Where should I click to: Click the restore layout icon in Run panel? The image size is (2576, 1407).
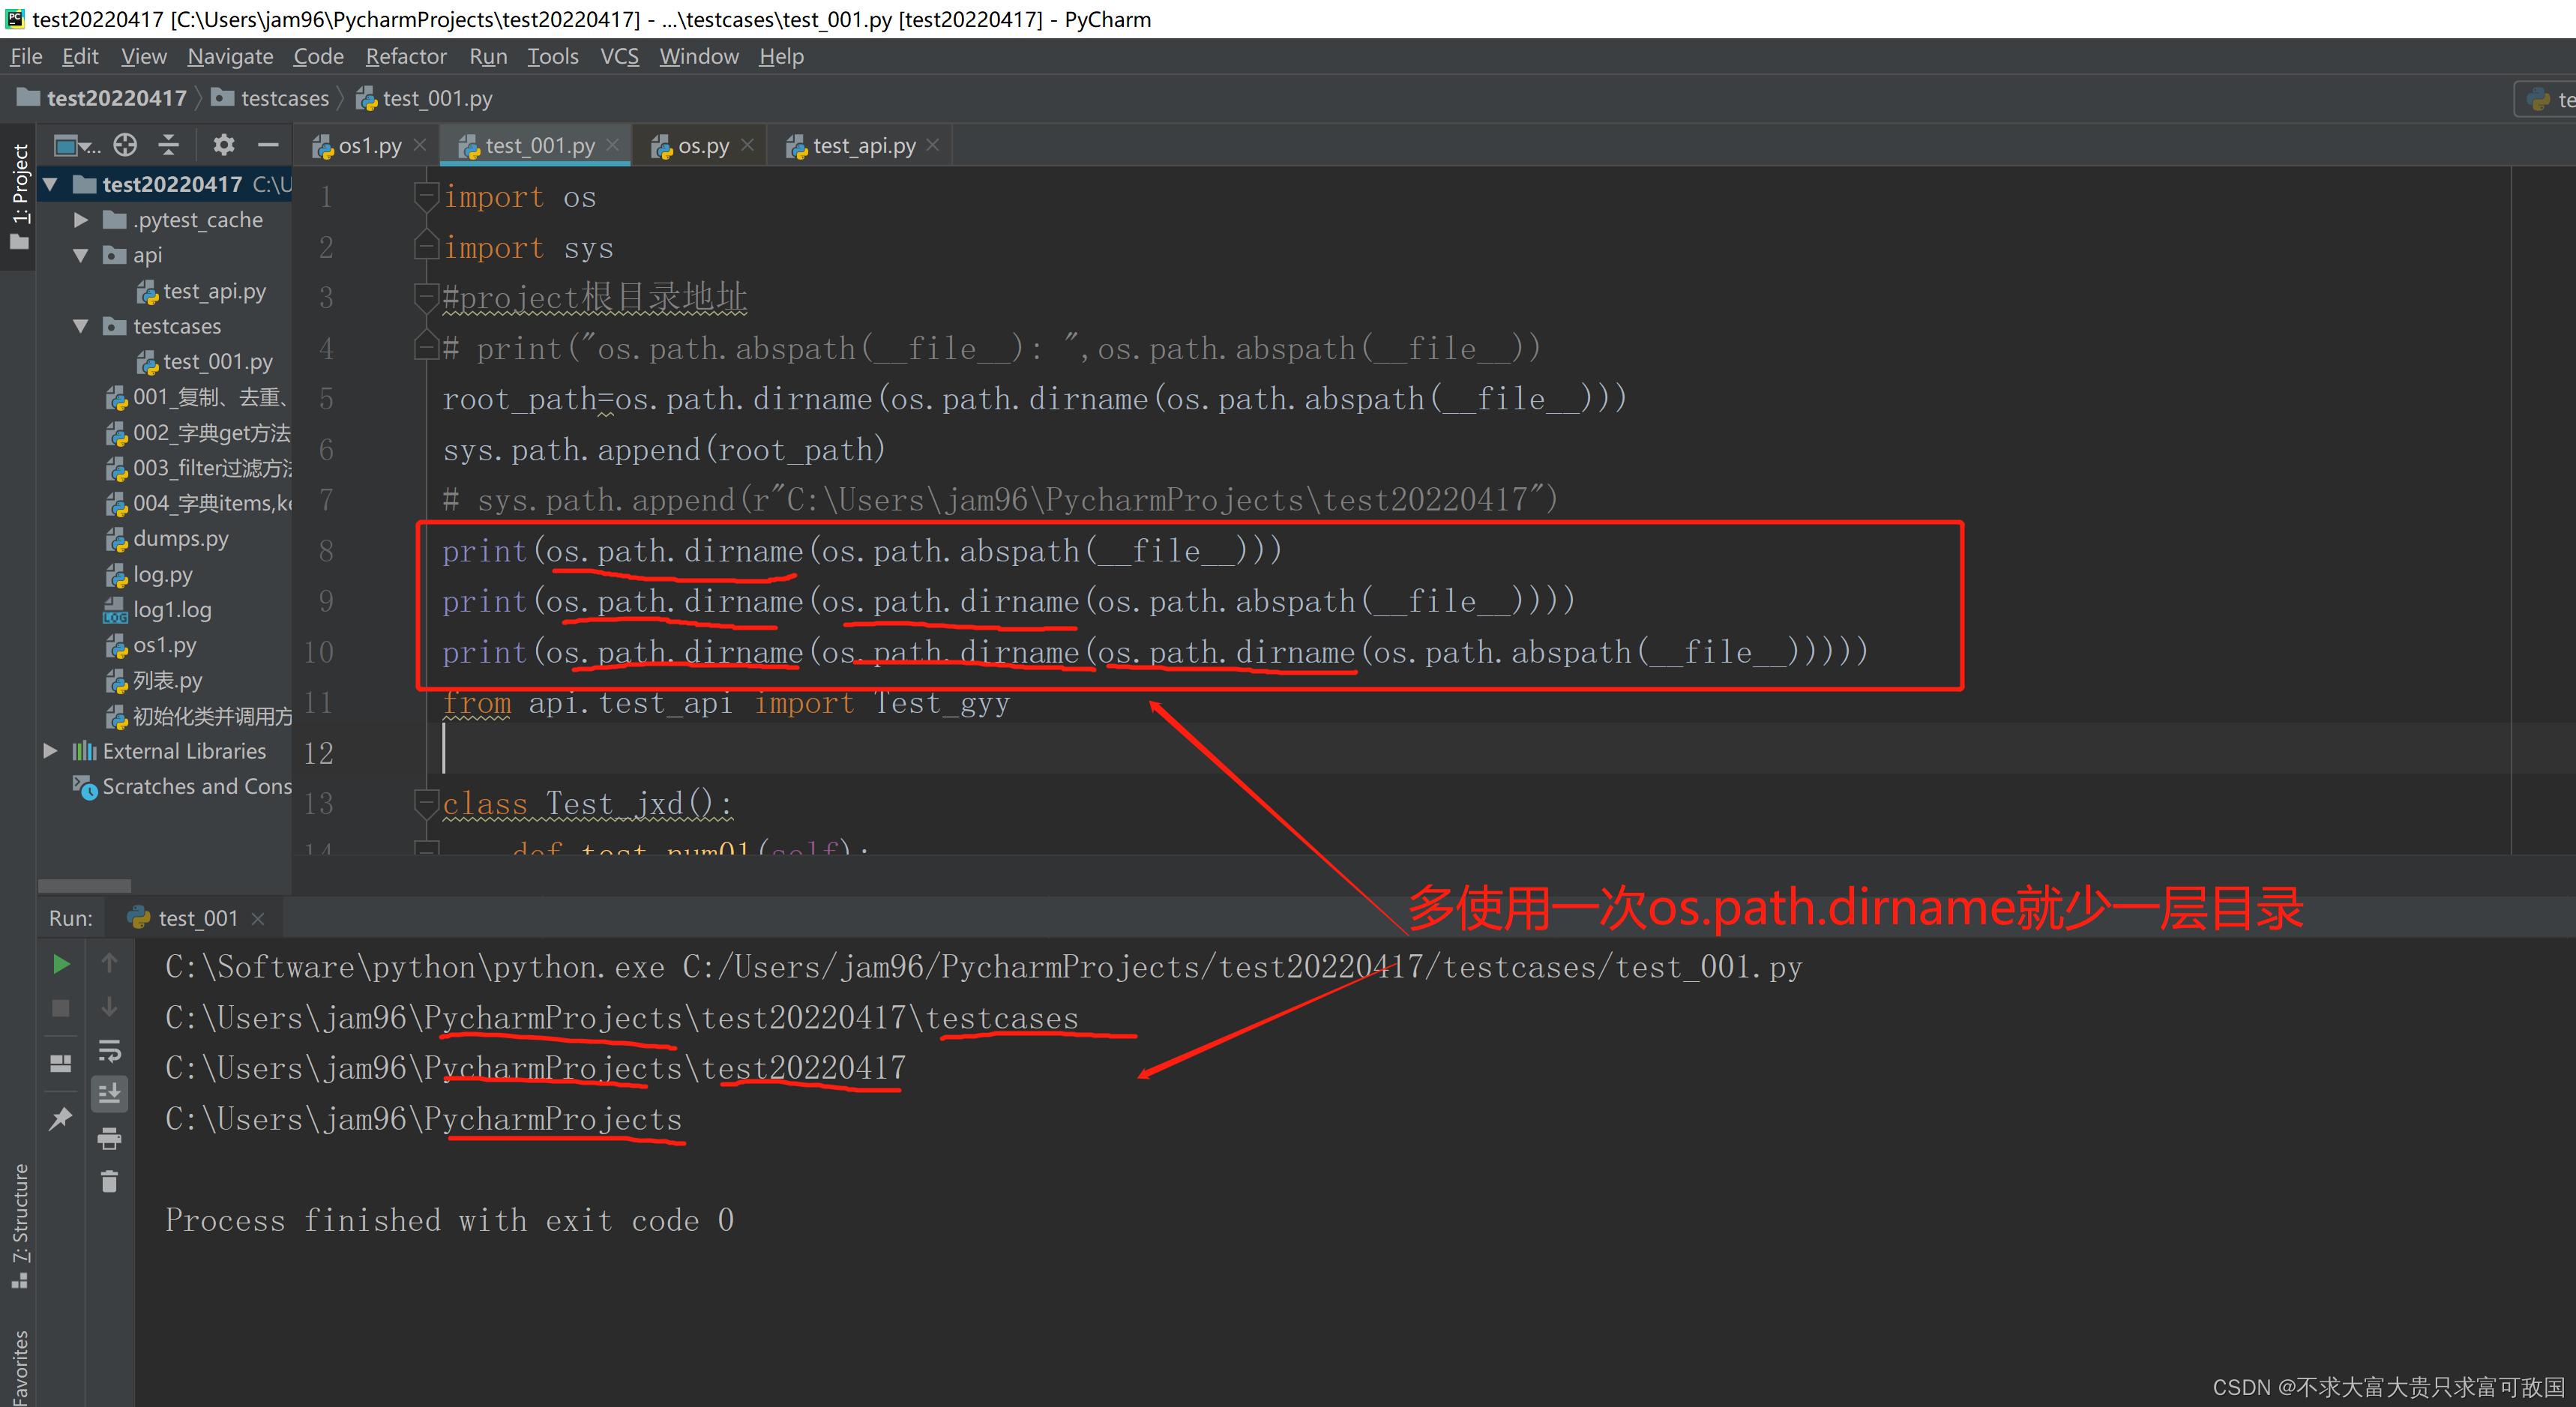61,1063
